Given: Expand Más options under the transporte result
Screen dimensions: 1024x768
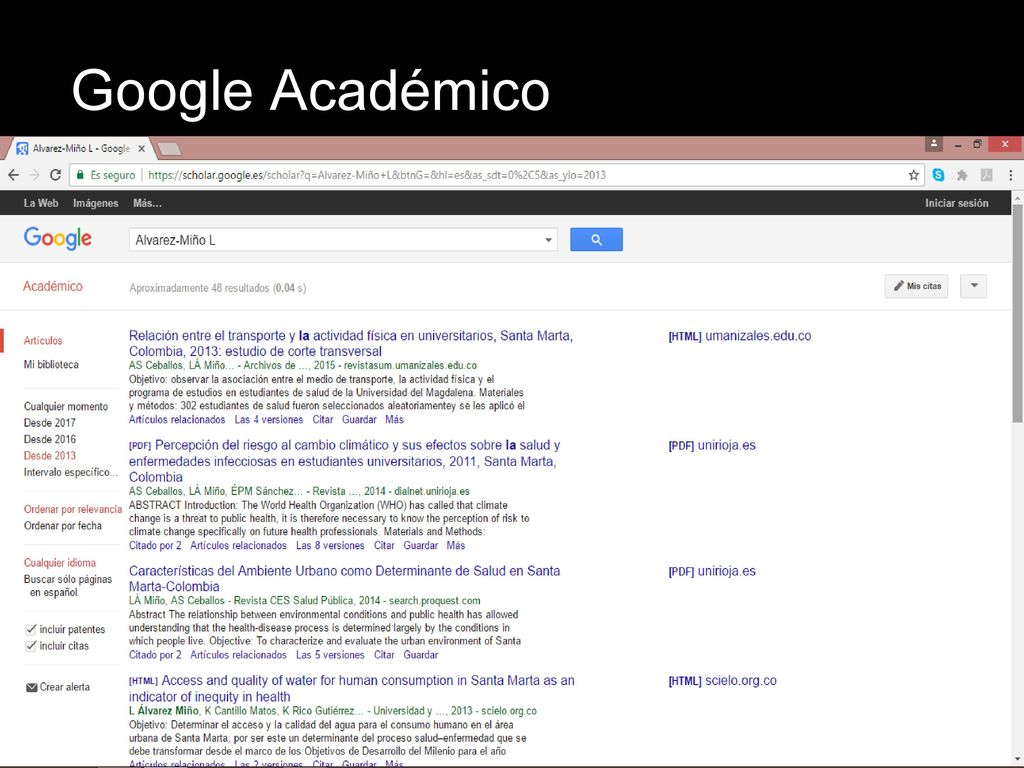Looking at the screenshot, I should (394, 419).
